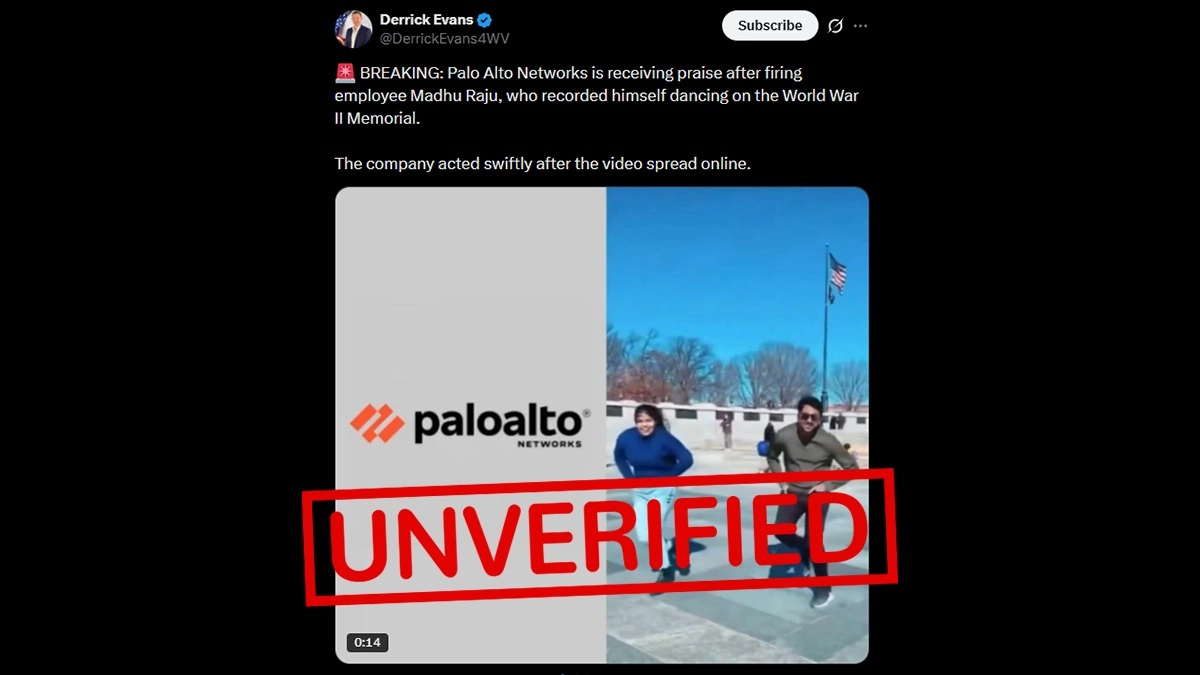
Task: Open the @DerrickEvans4WV handle link
Action: click(x=444, y=38)
